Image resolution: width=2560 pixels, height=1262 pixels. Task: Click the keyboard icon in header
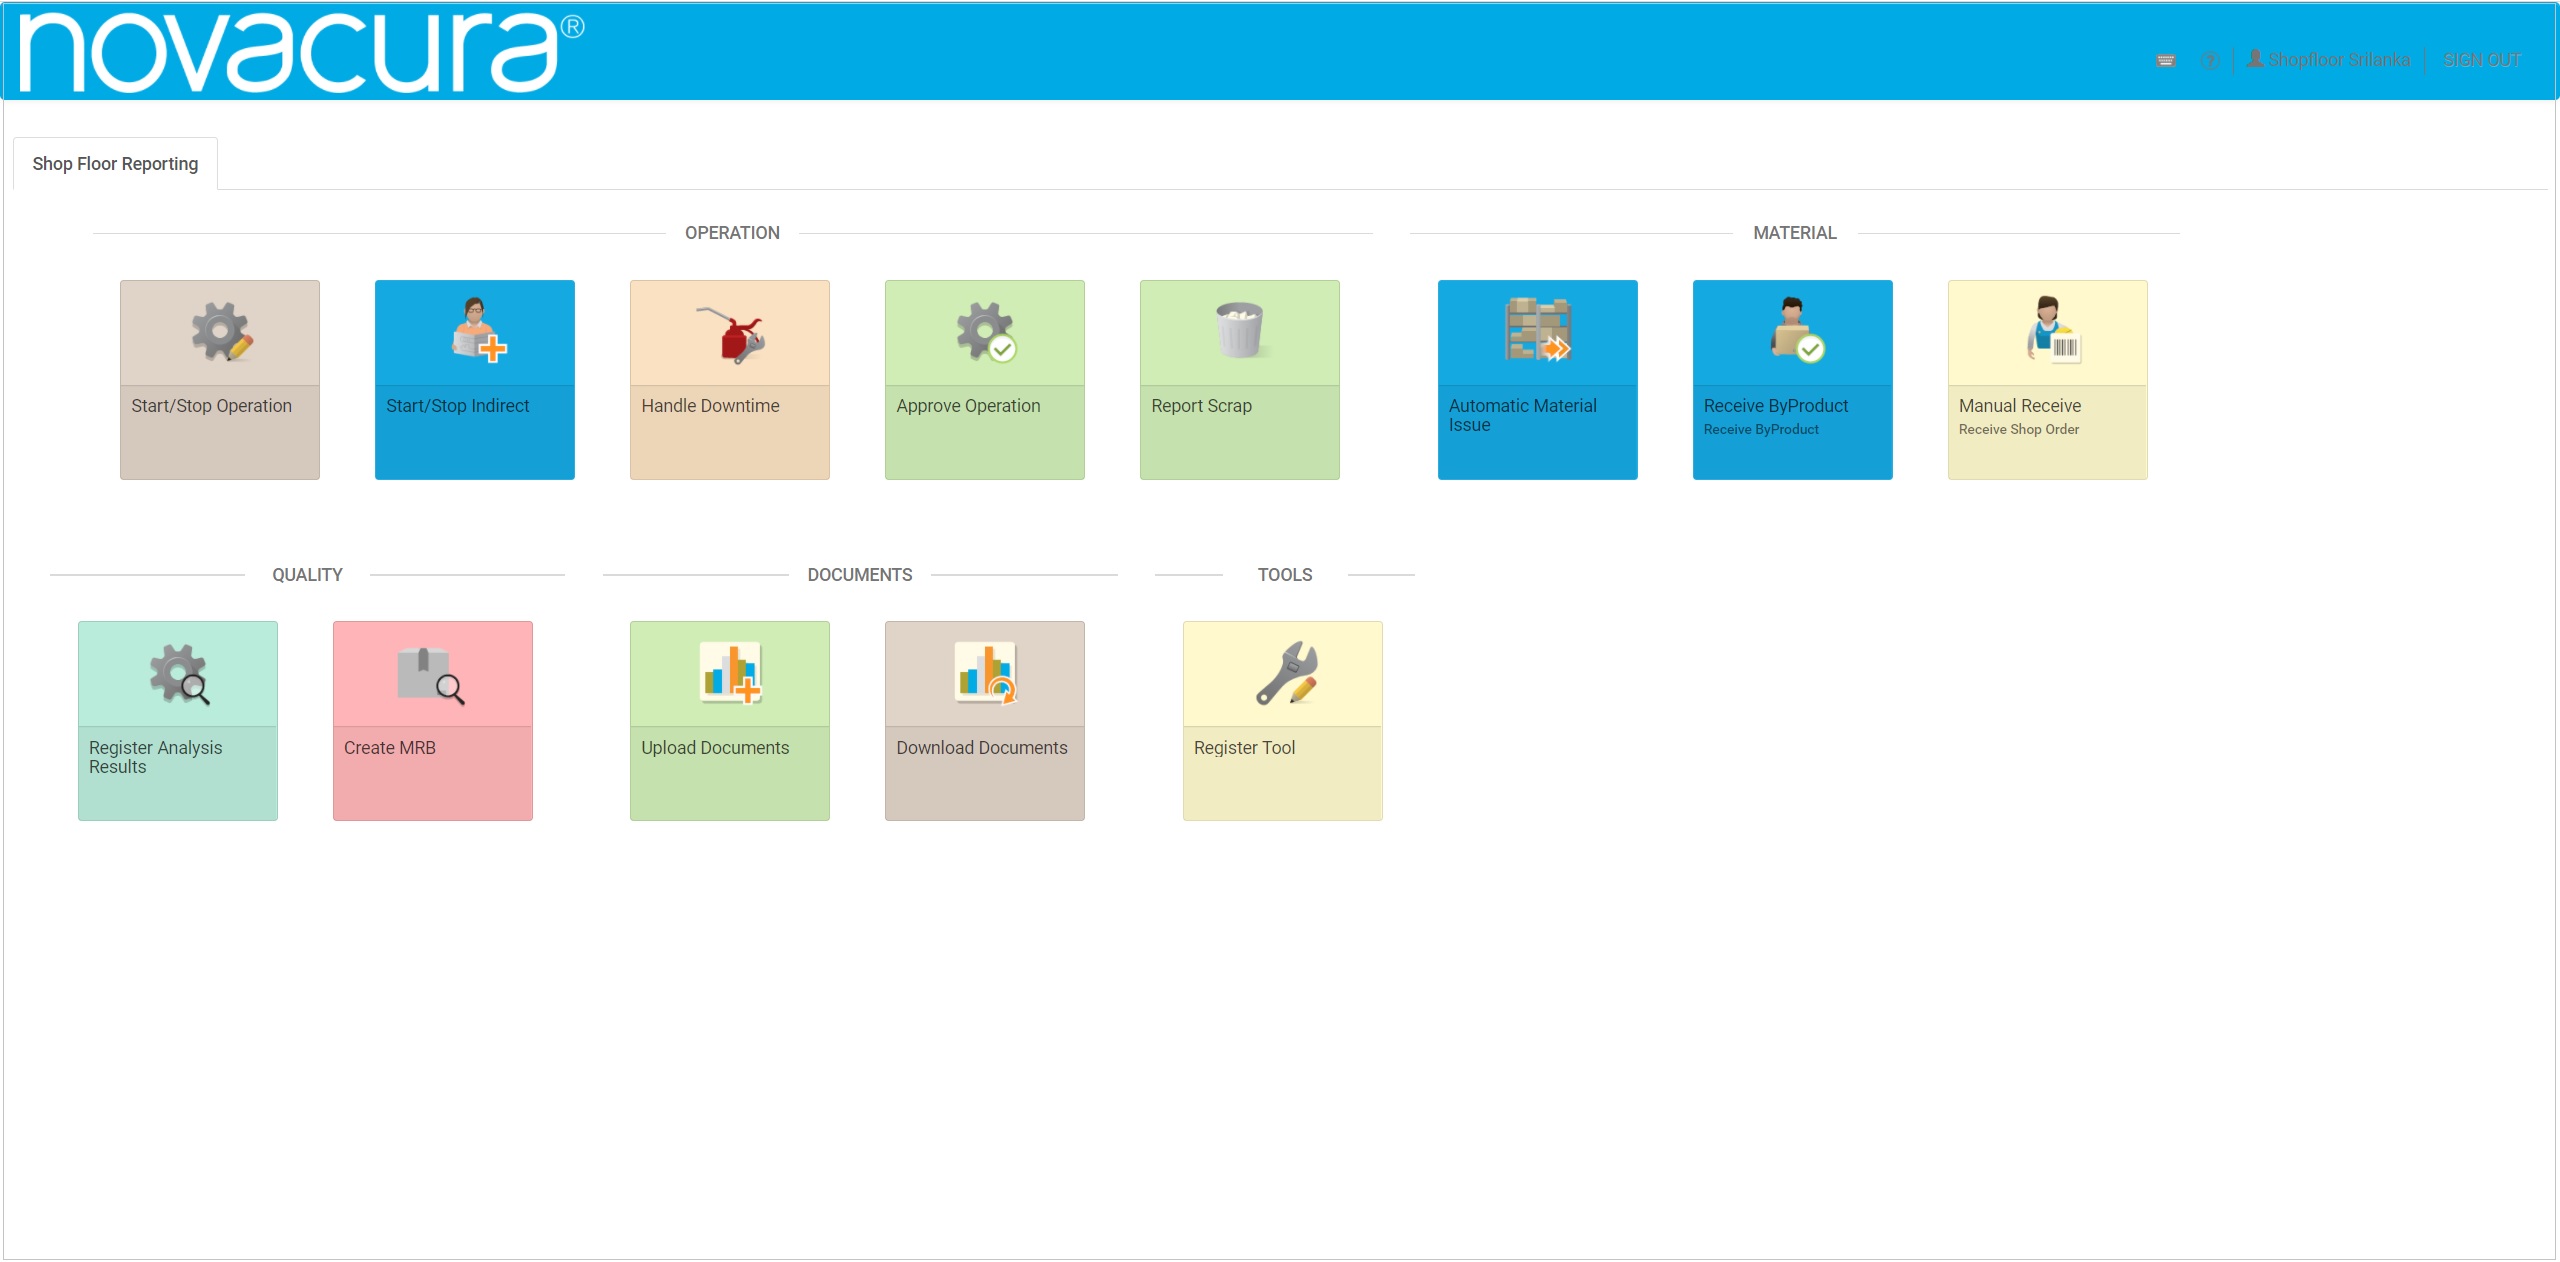pyautogui.click(x=2166, y=61)
